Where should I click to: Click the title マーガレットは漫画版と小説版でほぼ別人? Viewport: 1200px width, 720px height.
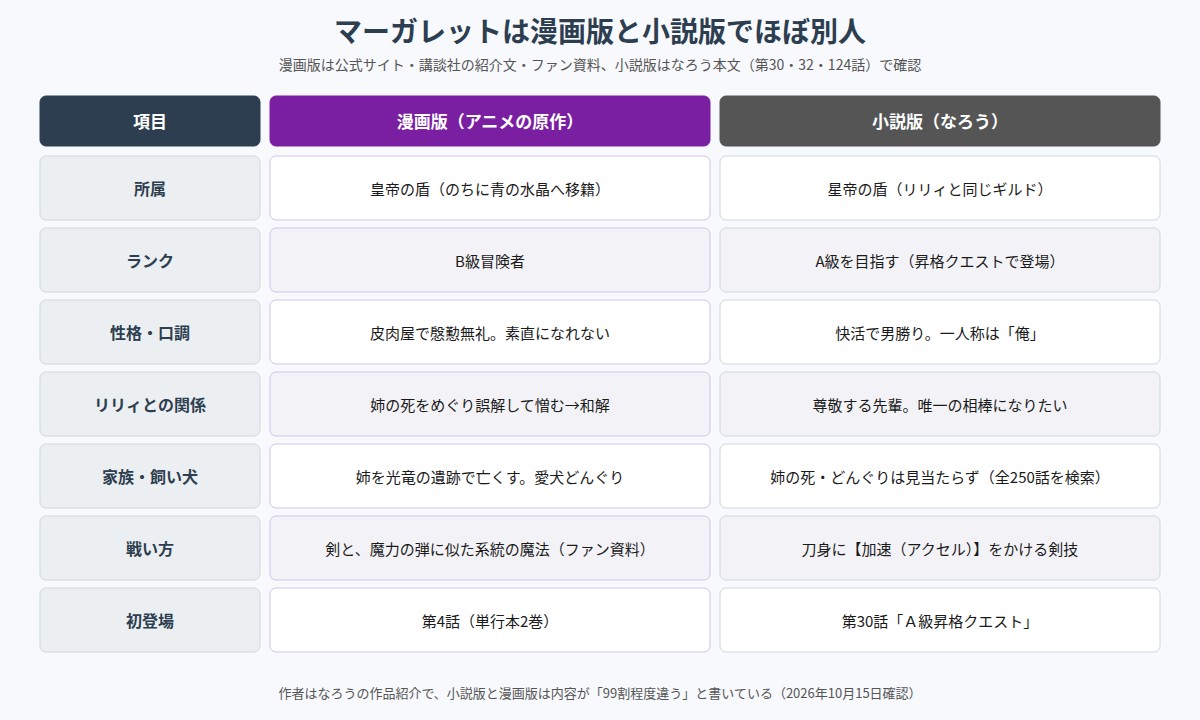coord(600,31)
